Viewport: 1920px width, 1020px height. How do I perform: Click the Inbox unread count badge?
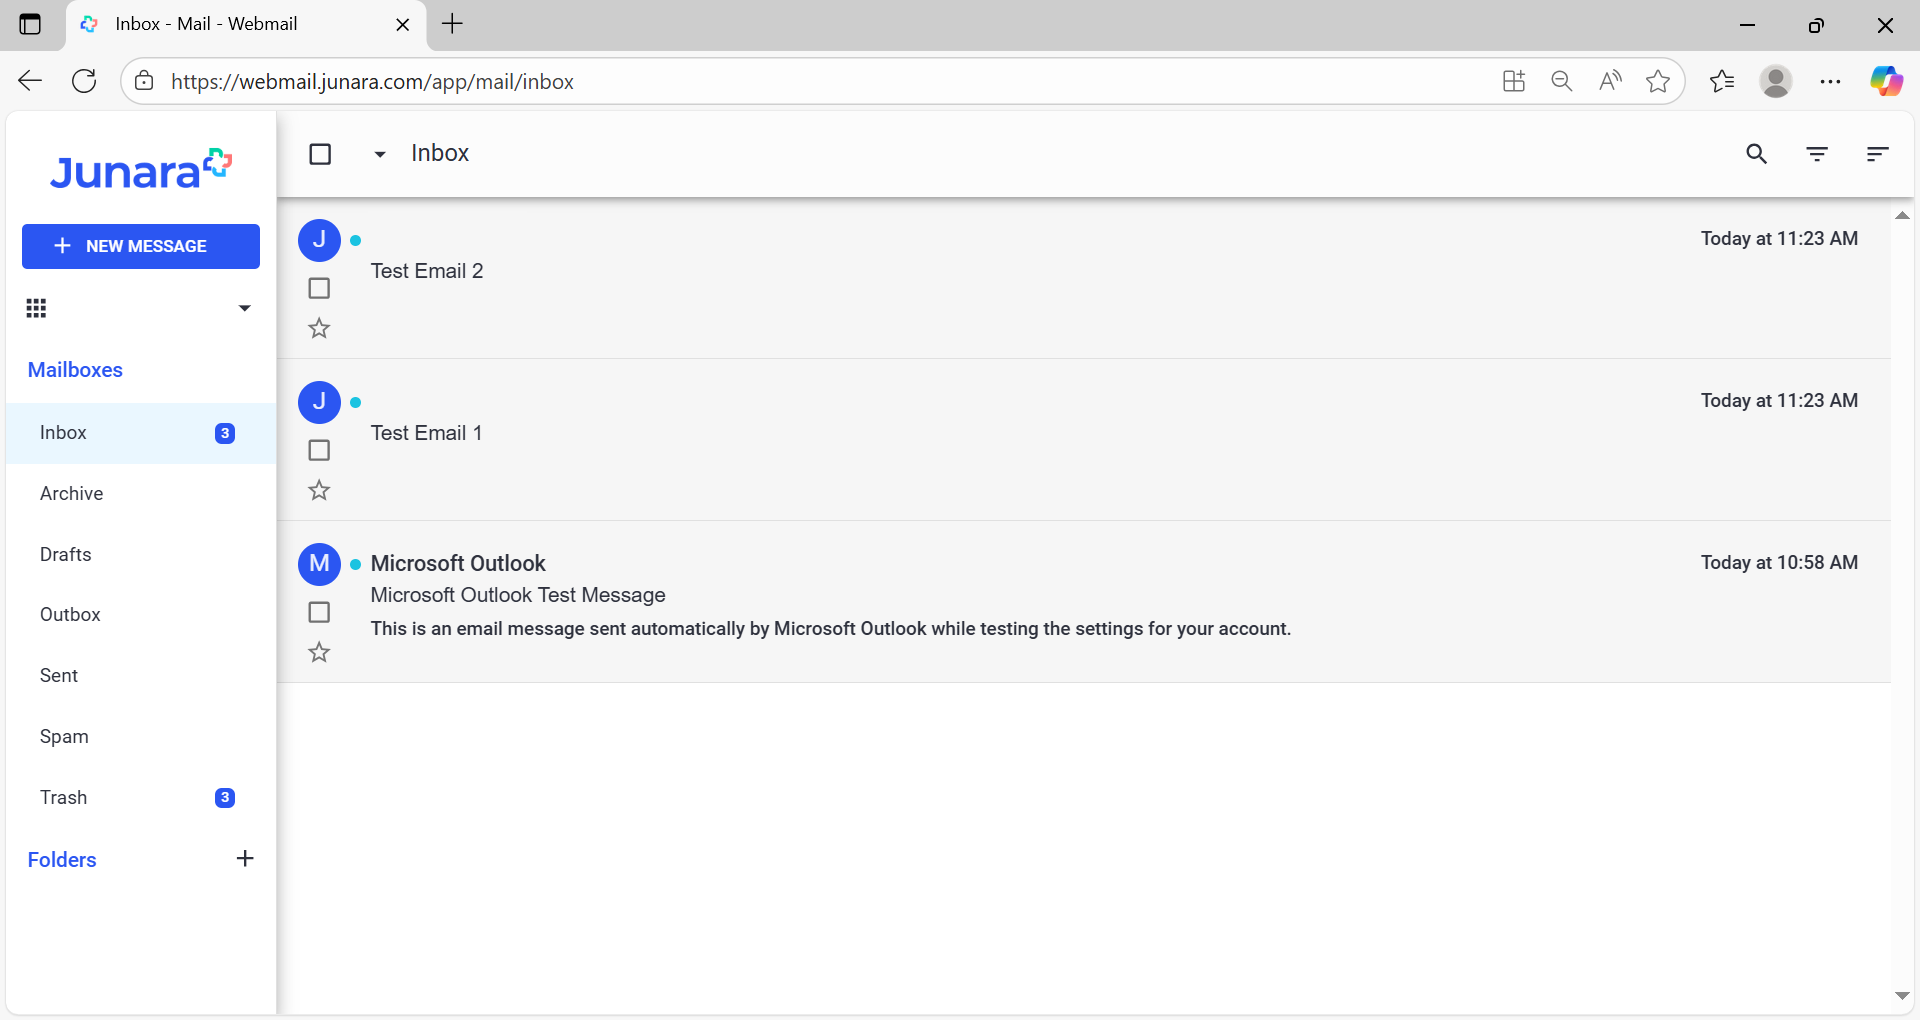point(225,433)
